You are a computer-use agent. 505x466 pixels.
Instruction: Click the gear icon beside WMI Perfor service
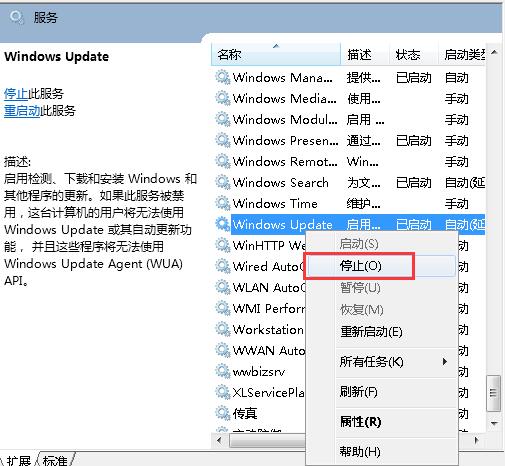tap(222, 308)
